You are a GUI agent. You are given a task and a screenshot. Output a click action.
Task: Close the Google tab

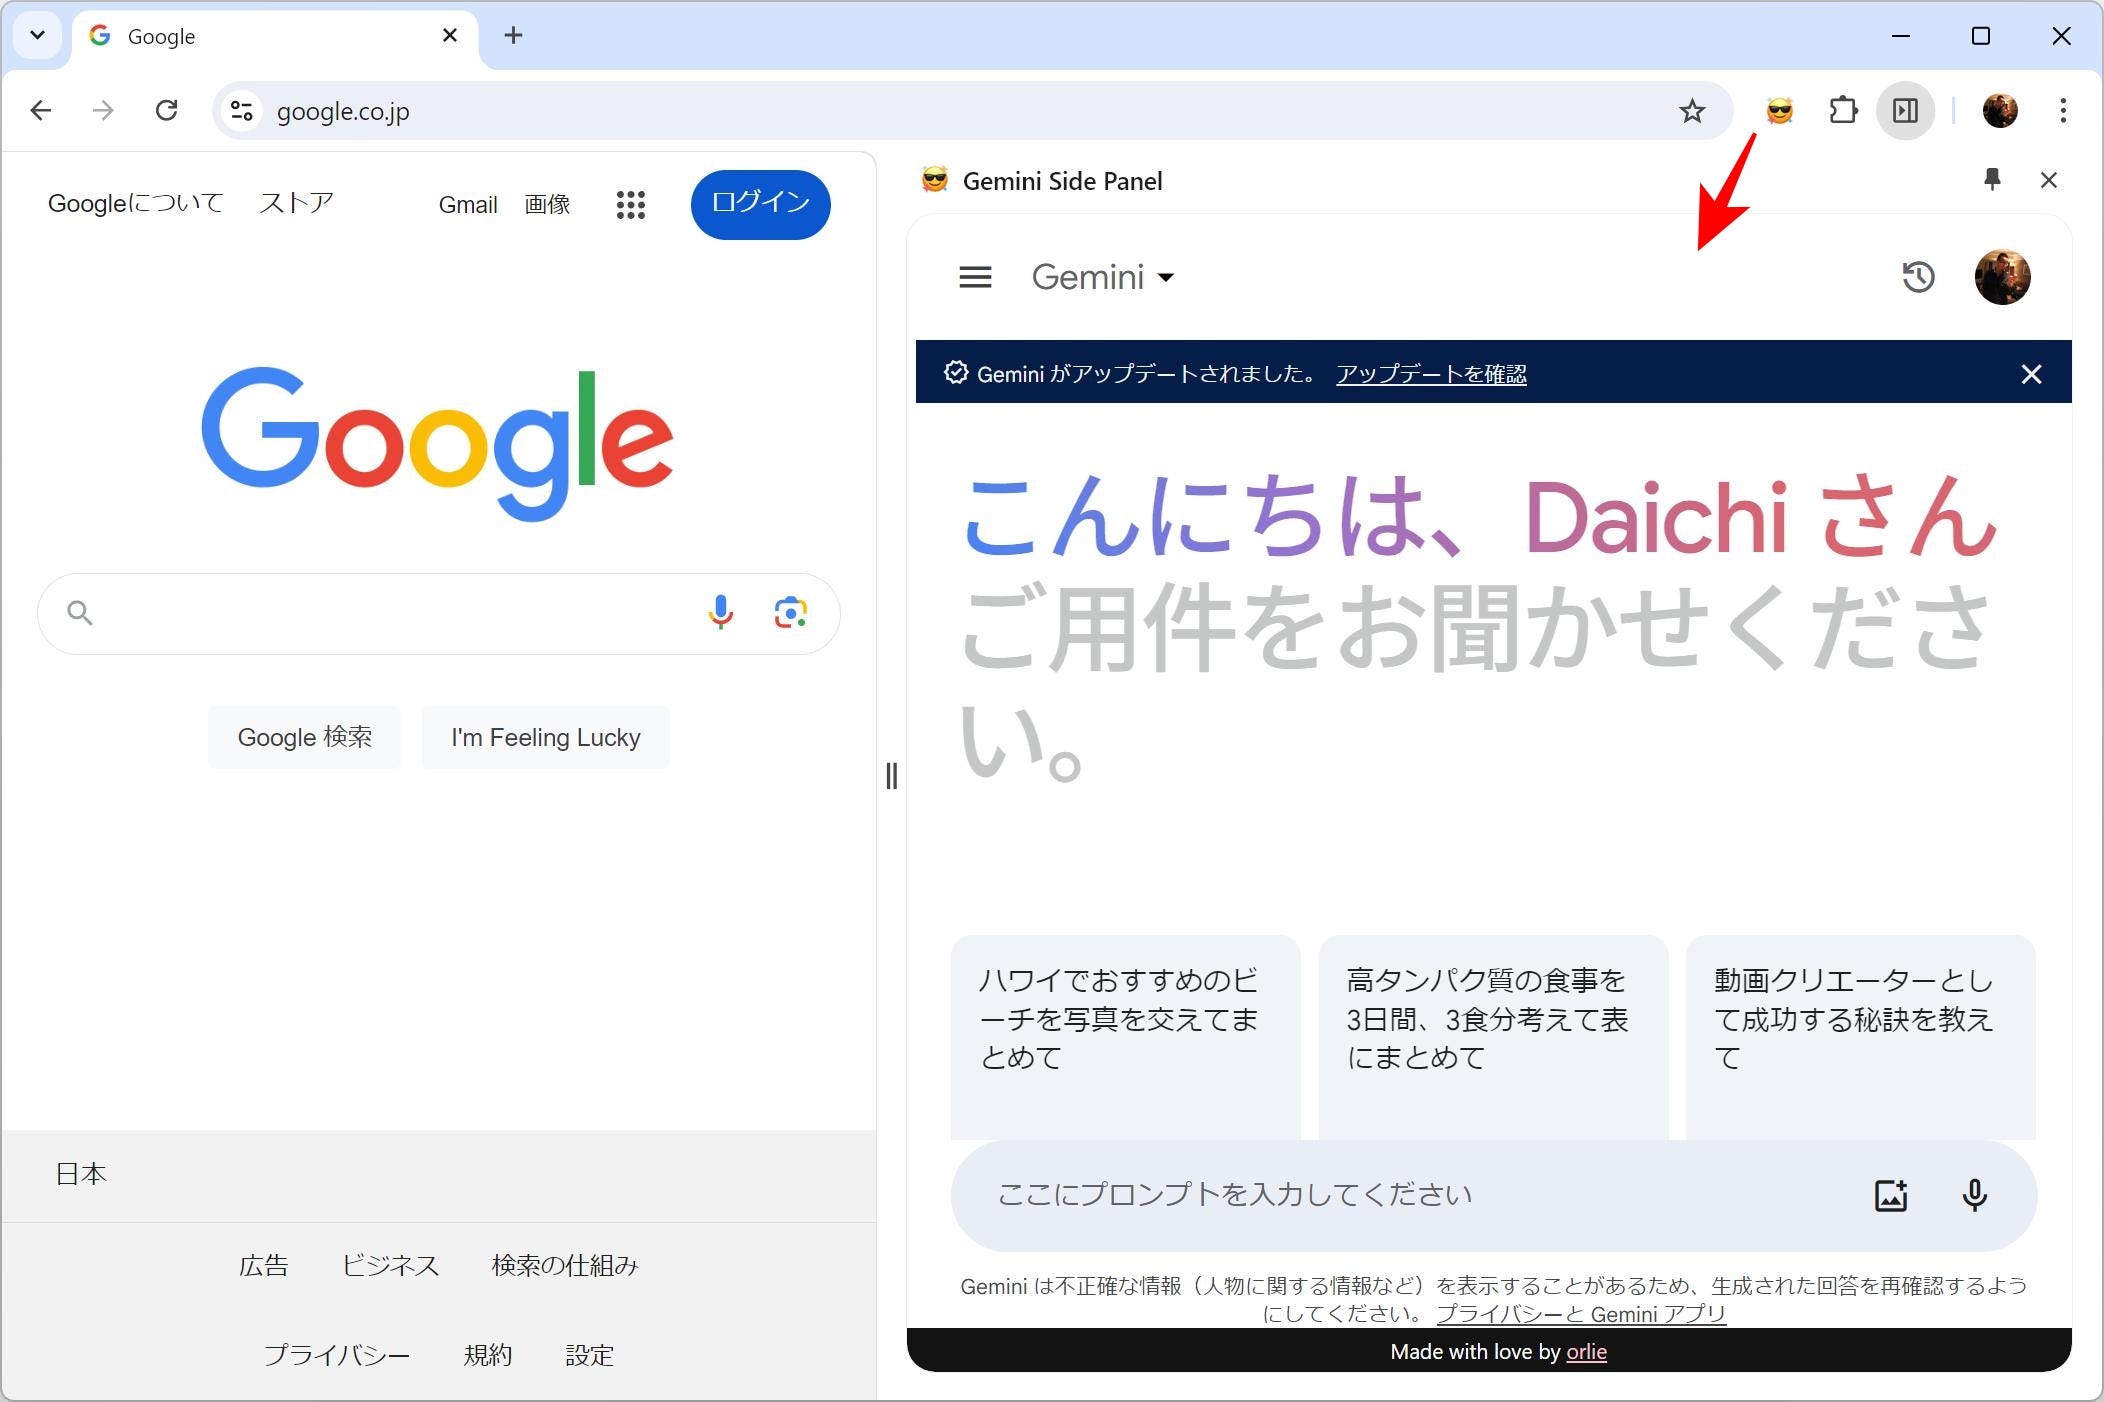click(450, 36)
